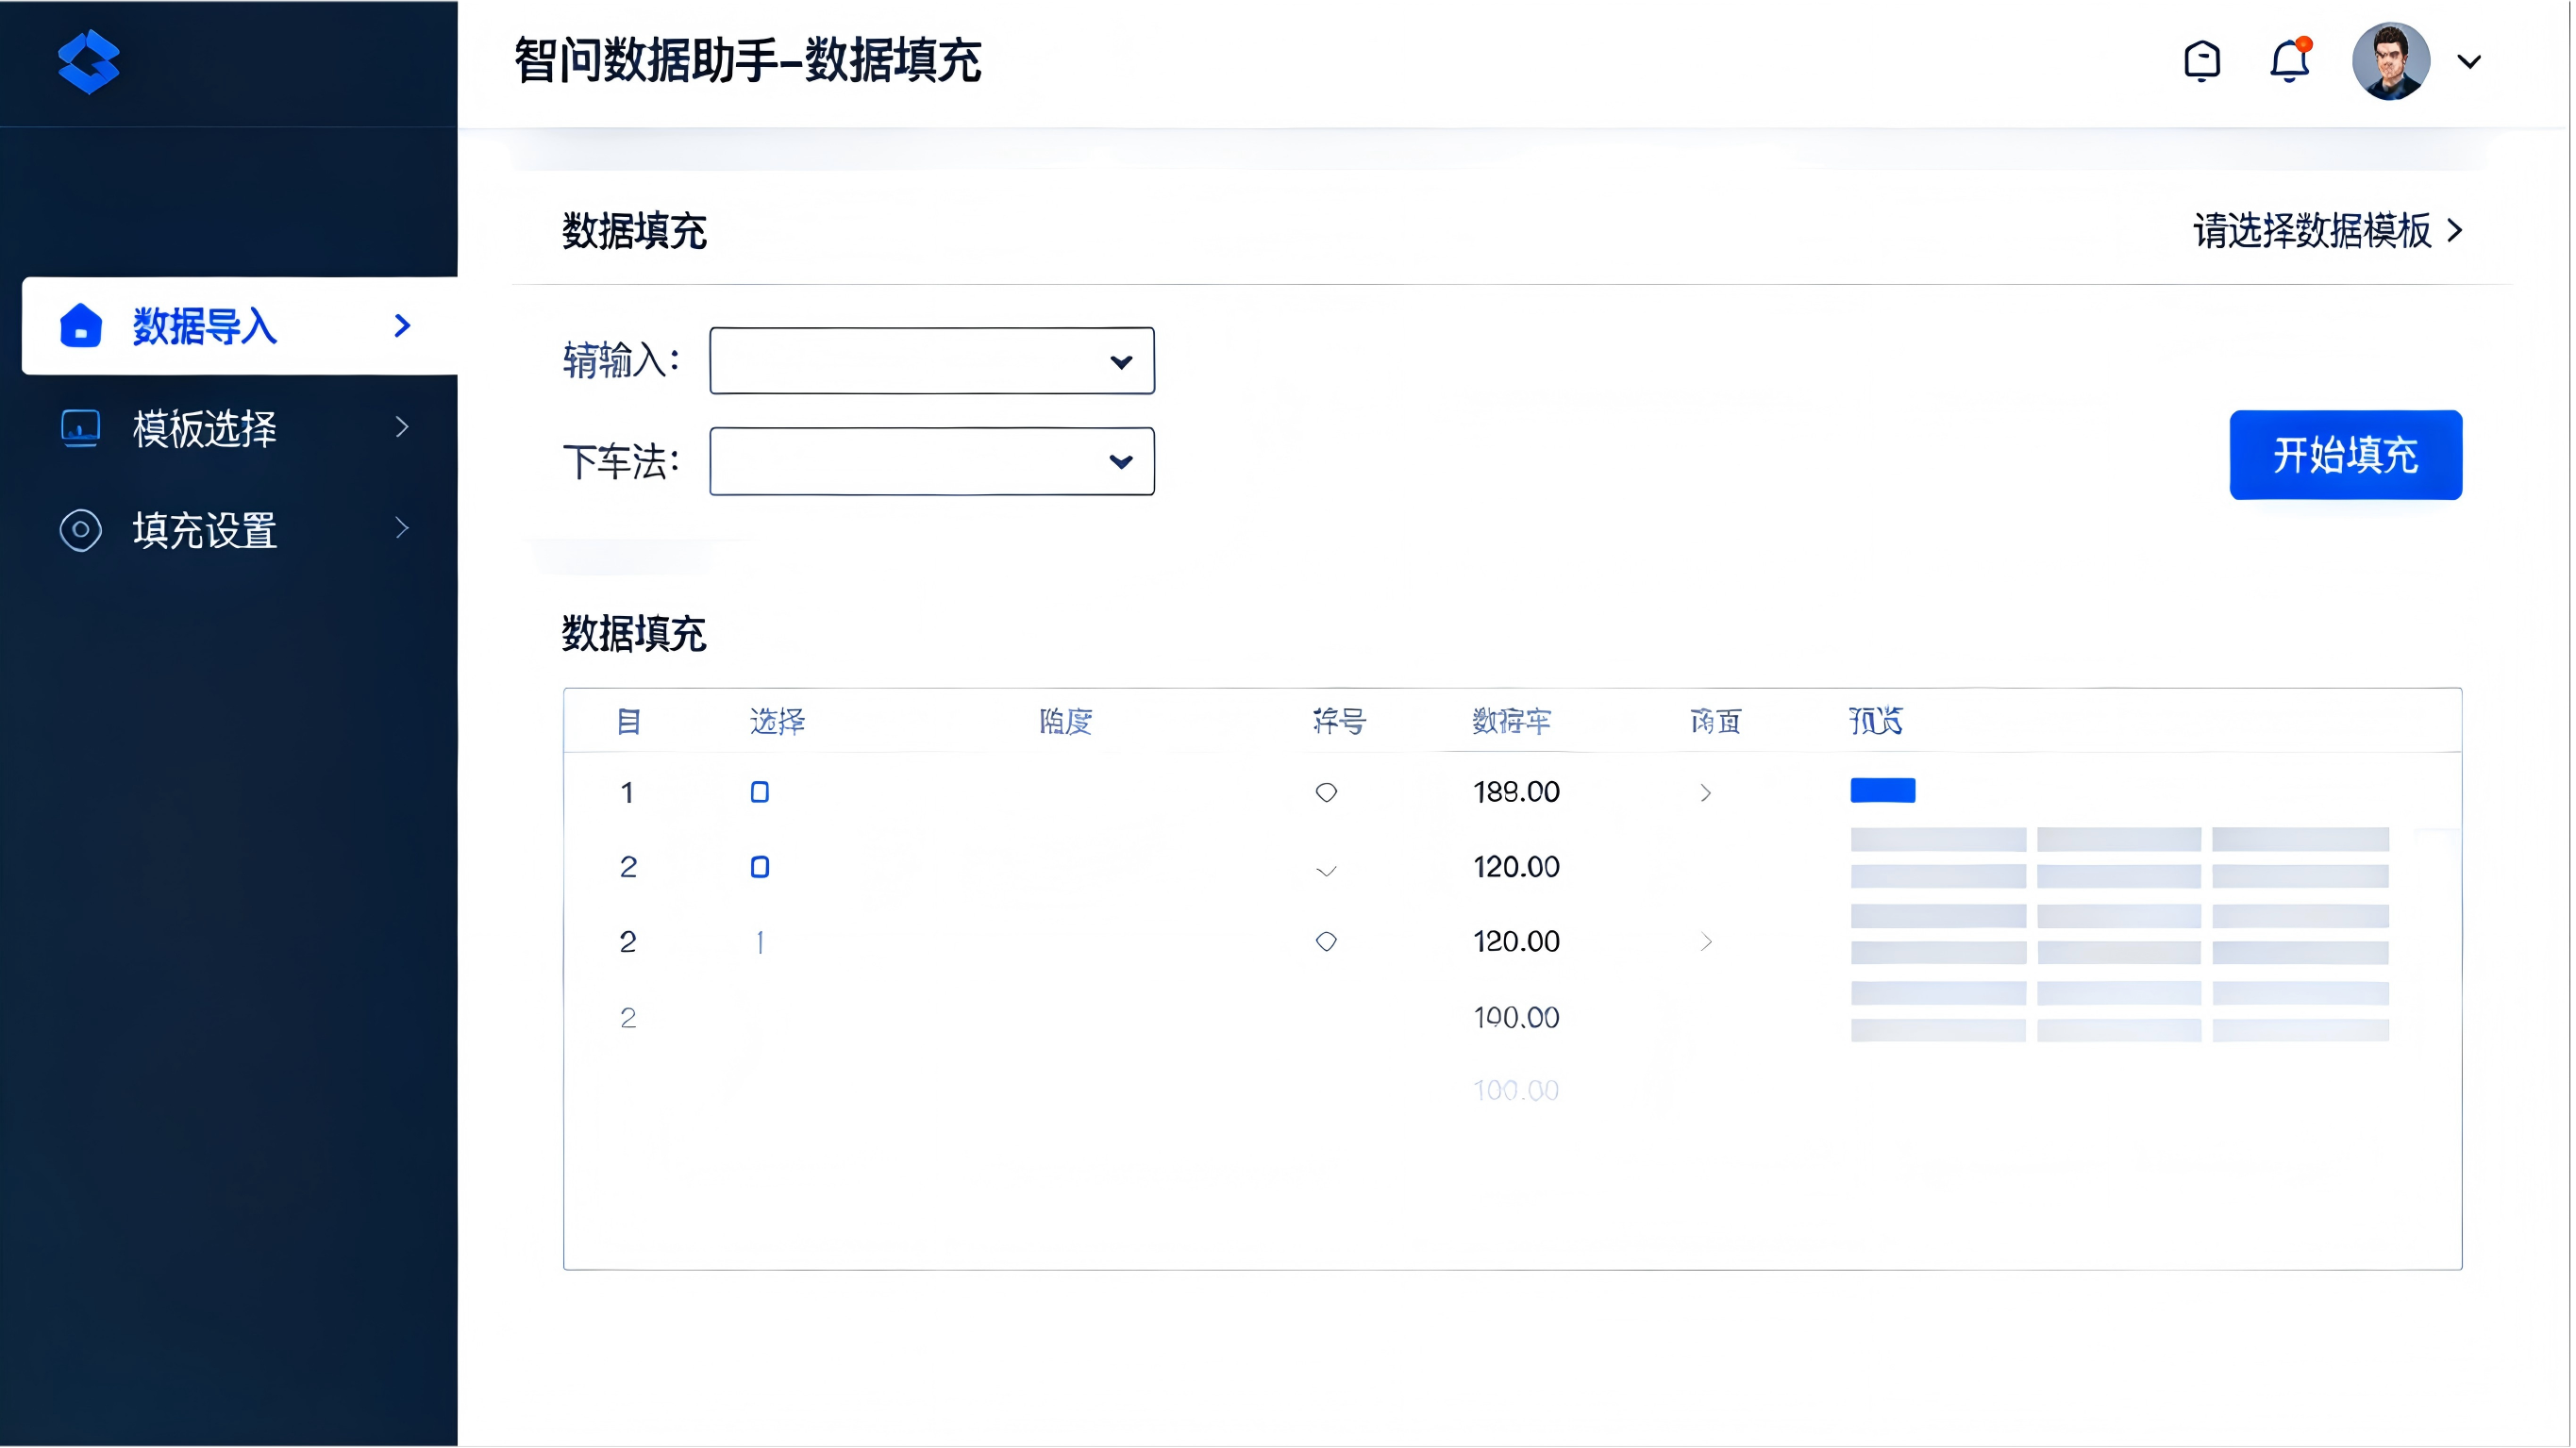The height and width of the screenshot is (1448, 2576).
Task: Expand the account menu chevron
Action: pos(2469,62)
